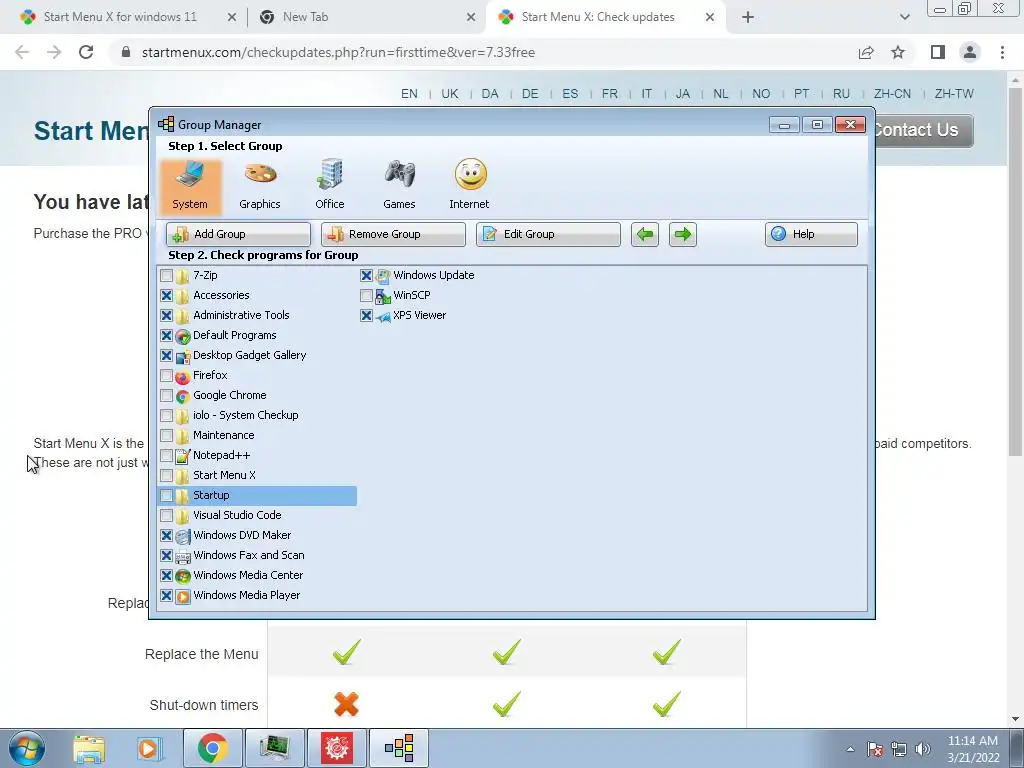Screen dimensions: 1024x768
Task: Open the Windows Start orb
Action: [x=27, y=748]
